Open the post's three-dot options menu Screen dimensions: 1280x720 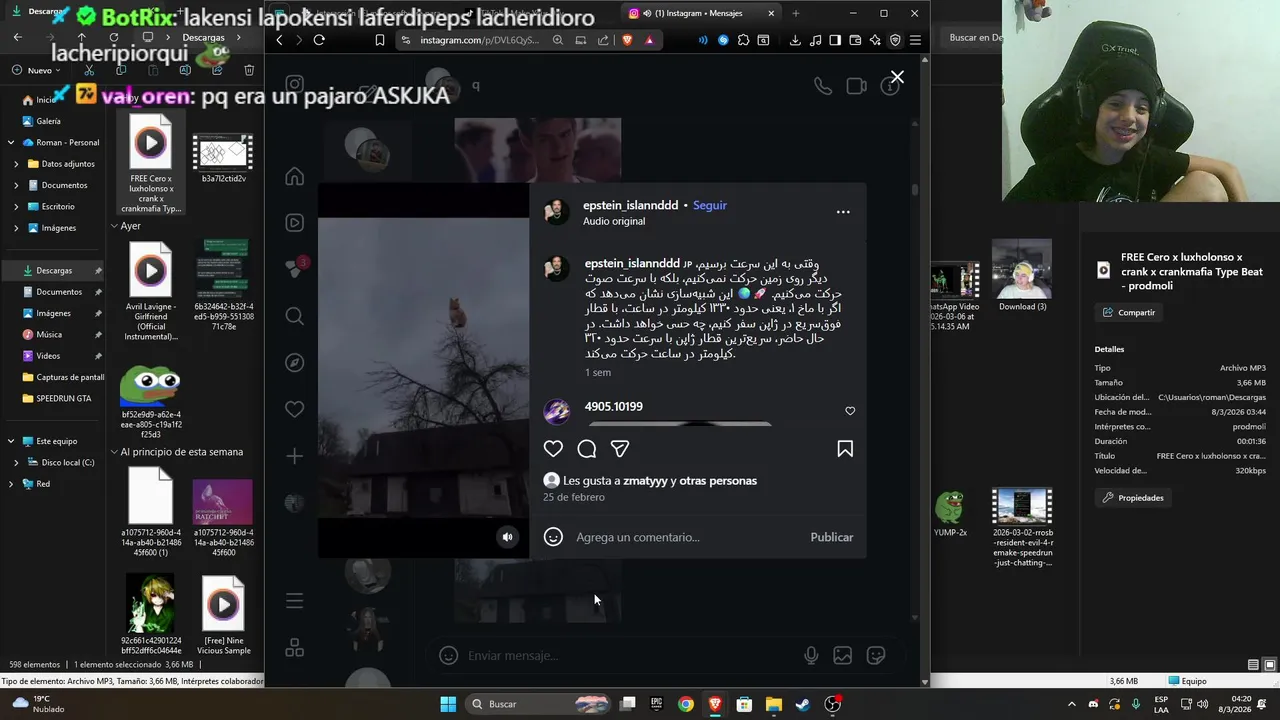843,212
